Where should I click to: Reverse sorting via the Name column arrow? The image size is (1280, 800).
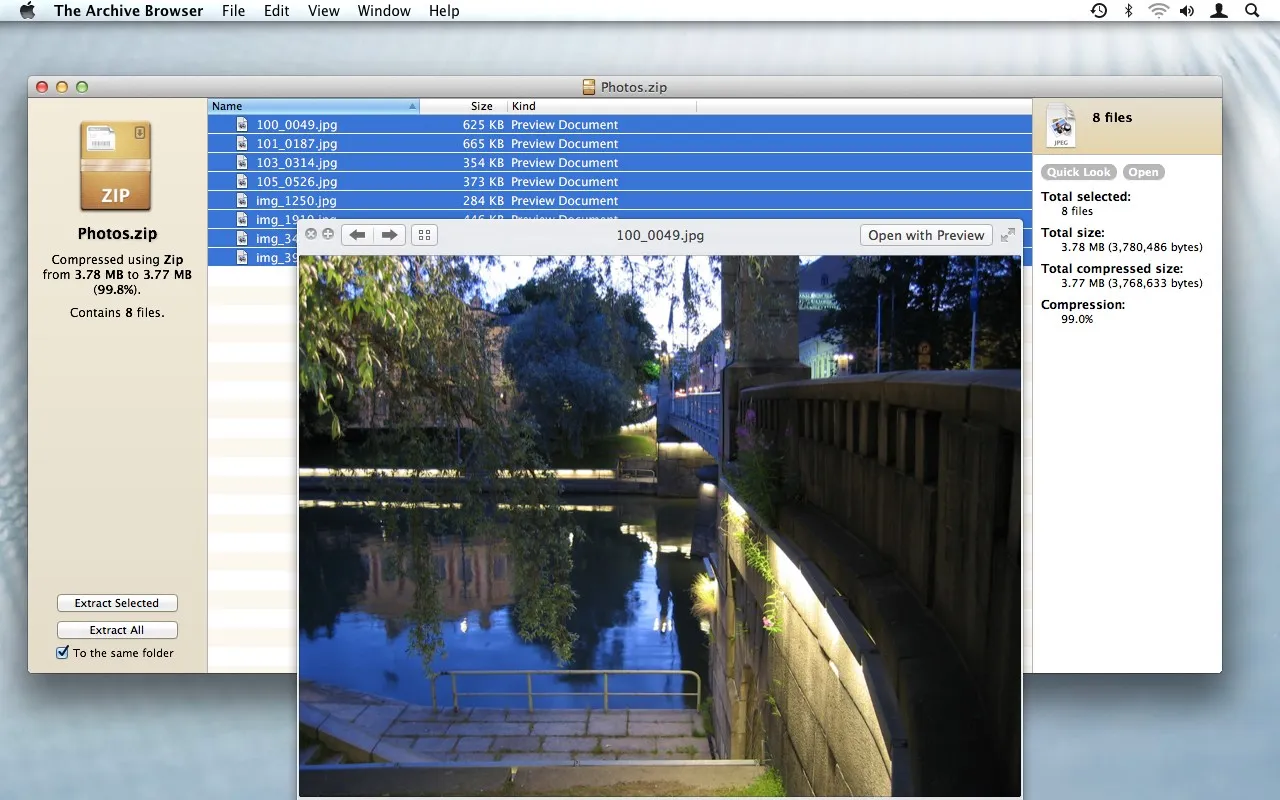[x=412, y=105]
